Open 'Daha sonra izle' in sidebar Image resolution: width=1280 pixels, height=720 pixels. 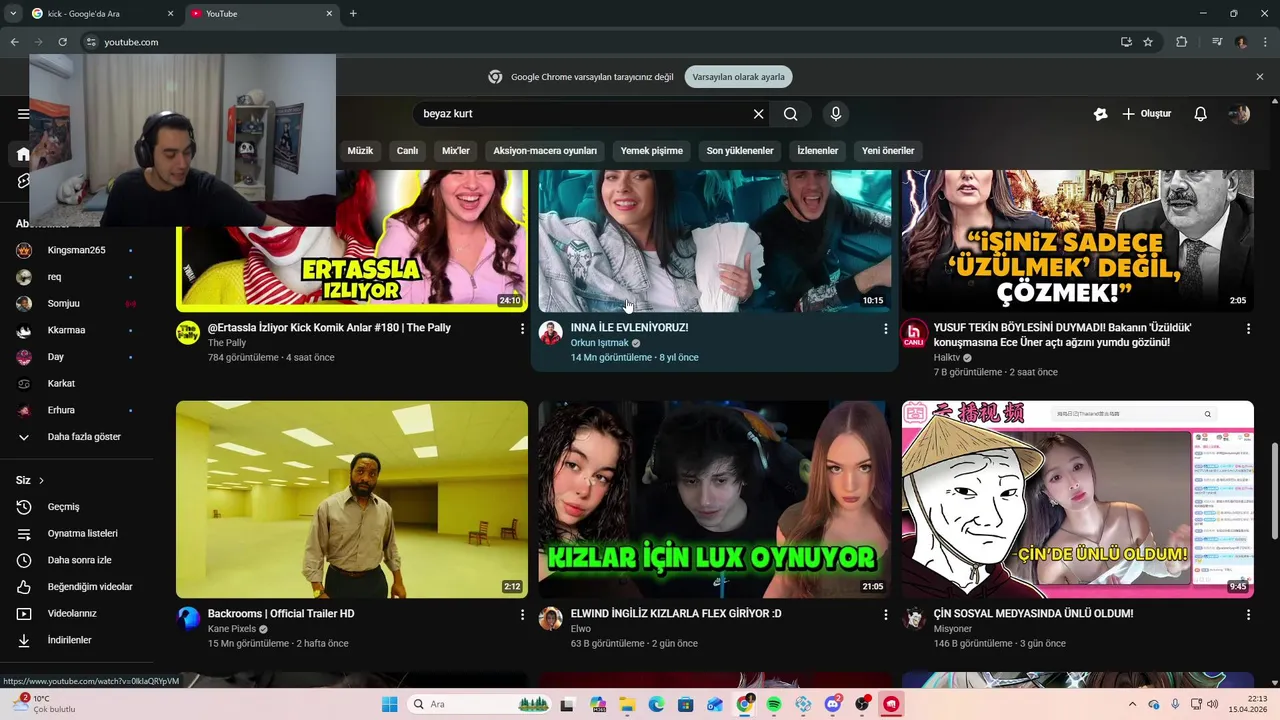[79, 560]
